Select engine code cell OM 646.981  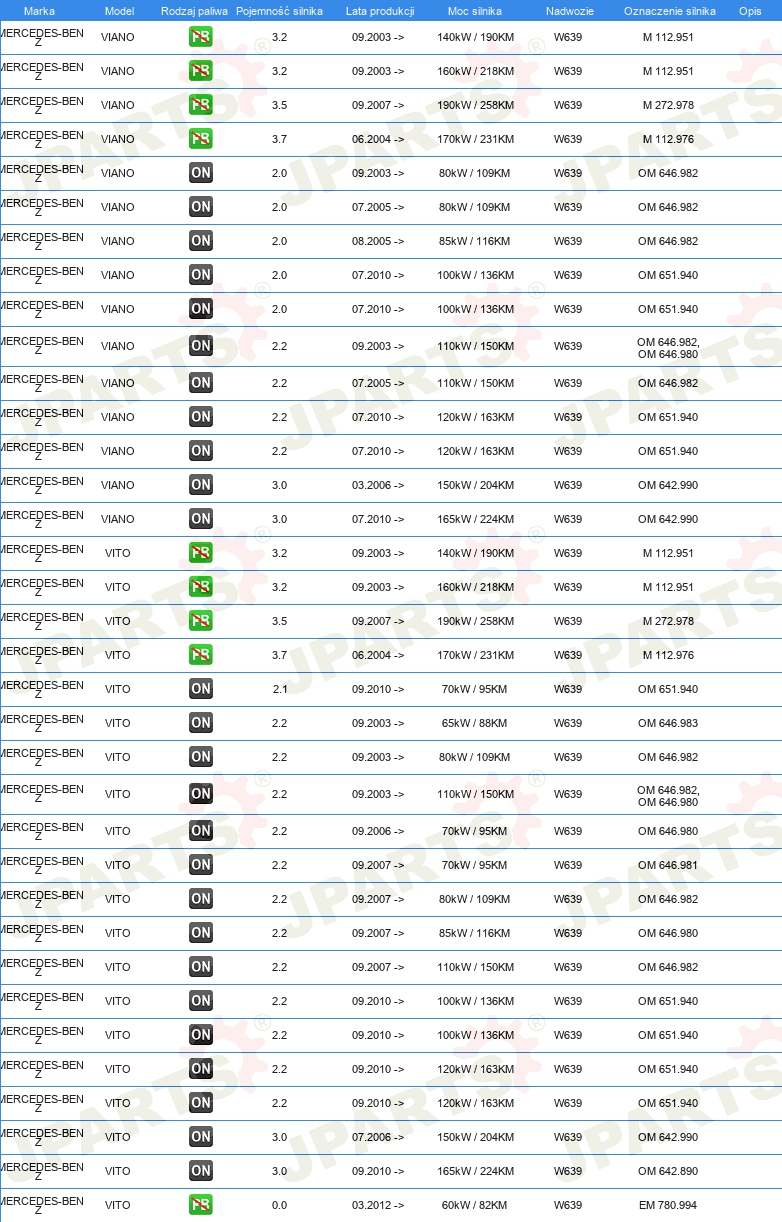point(668,865)
